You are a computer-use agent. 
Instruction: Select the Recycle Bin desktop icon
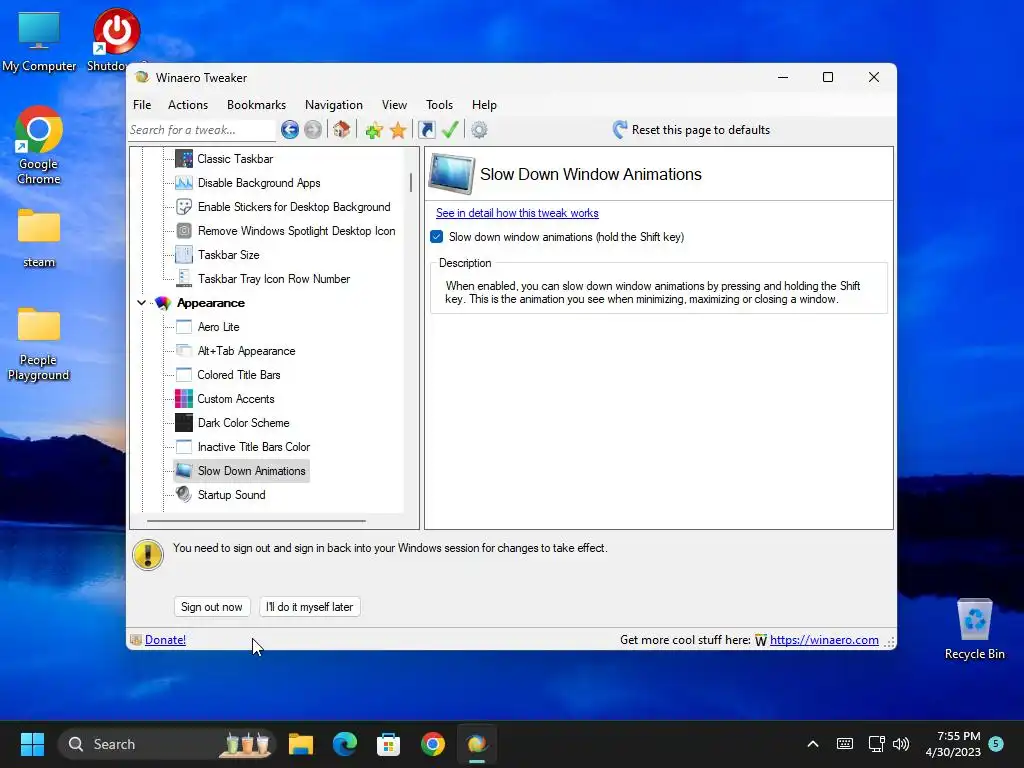(974, 629)
